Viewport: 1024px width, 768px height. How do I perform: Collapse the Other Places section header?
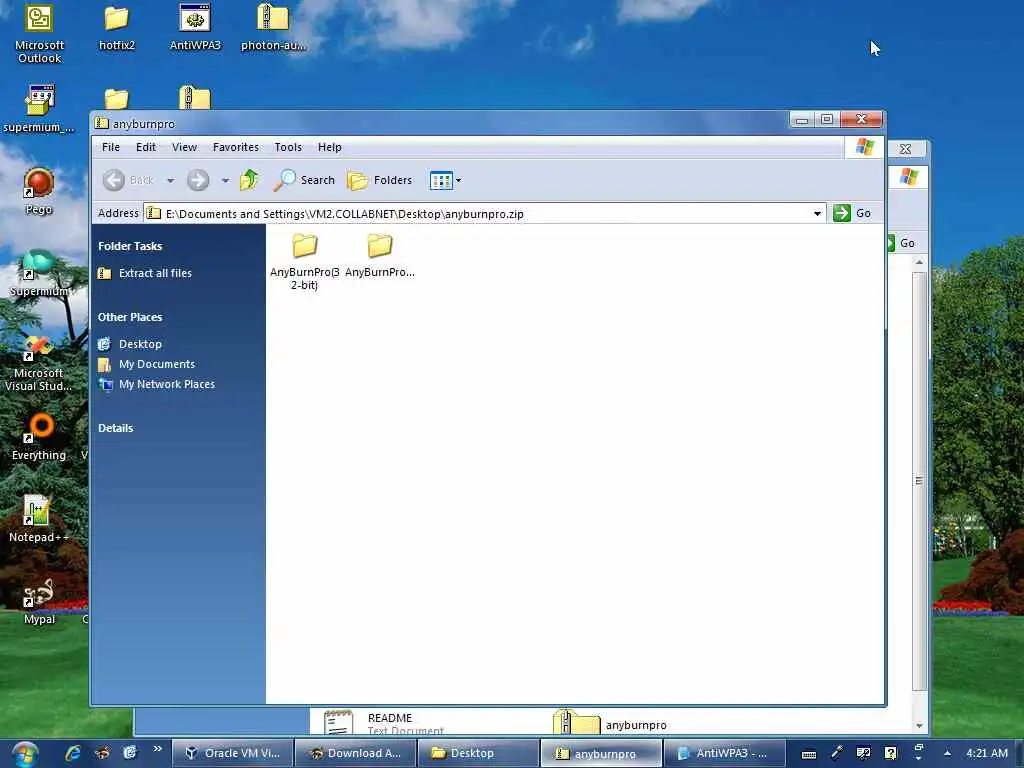130,317
